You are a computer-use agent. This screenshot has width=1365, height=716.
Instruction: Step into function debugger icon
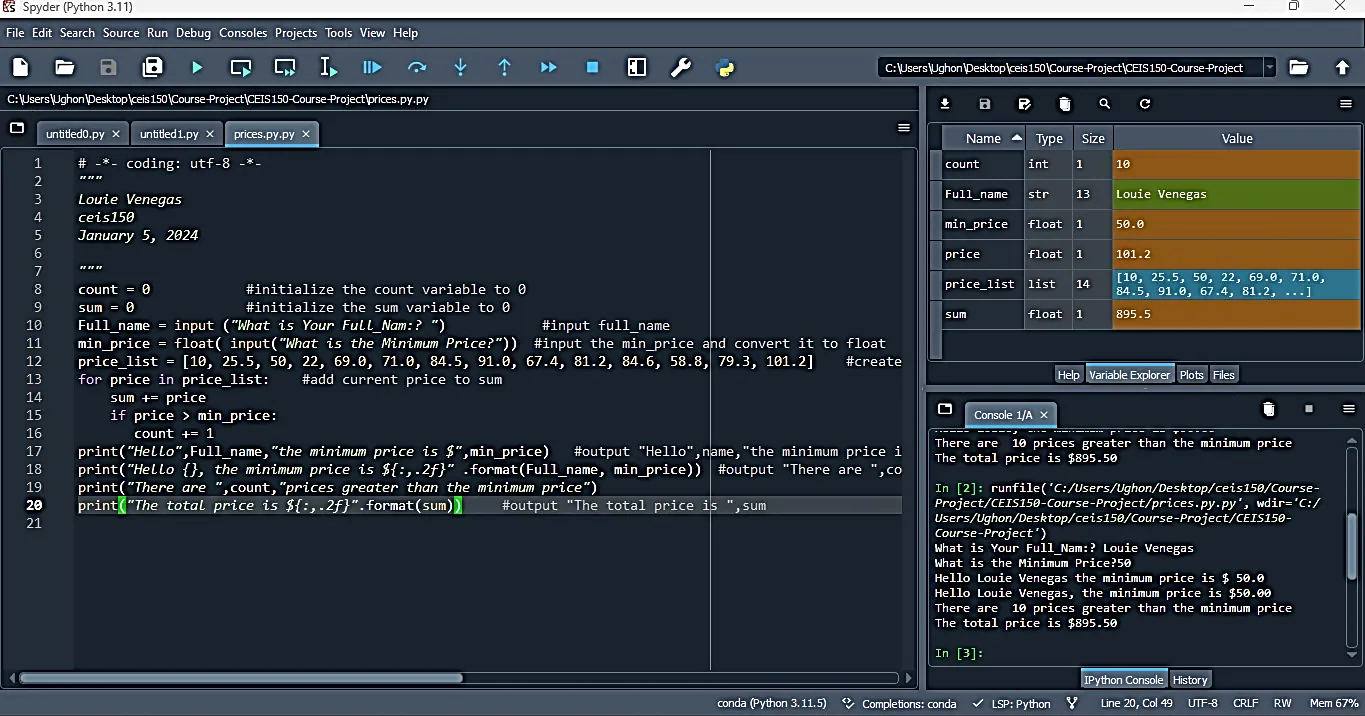pos(460,67)
